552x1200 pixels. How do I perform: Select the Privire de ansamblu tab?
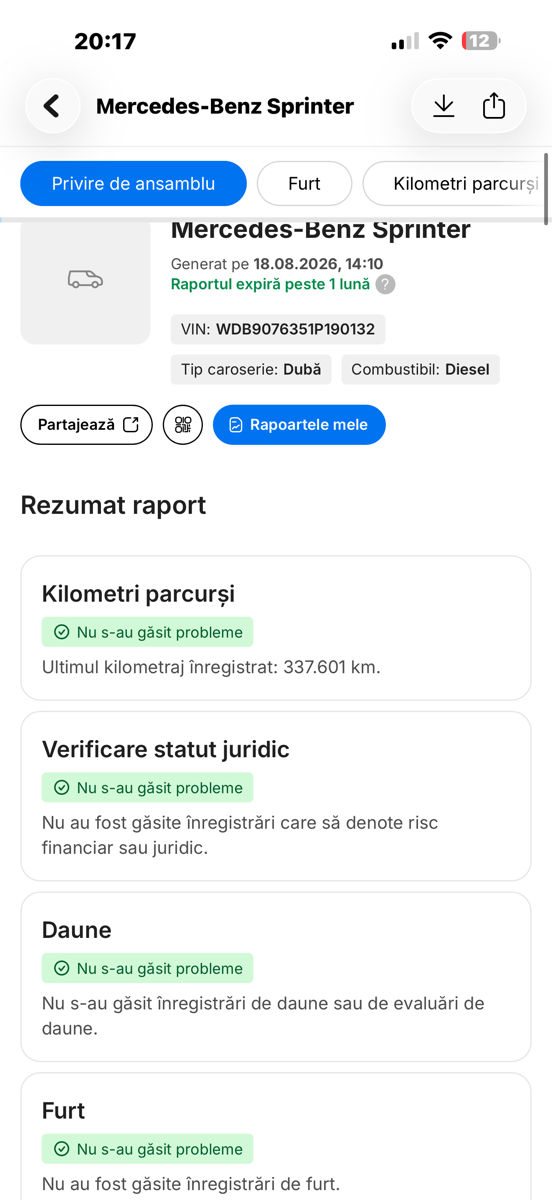tap(134, 184)
